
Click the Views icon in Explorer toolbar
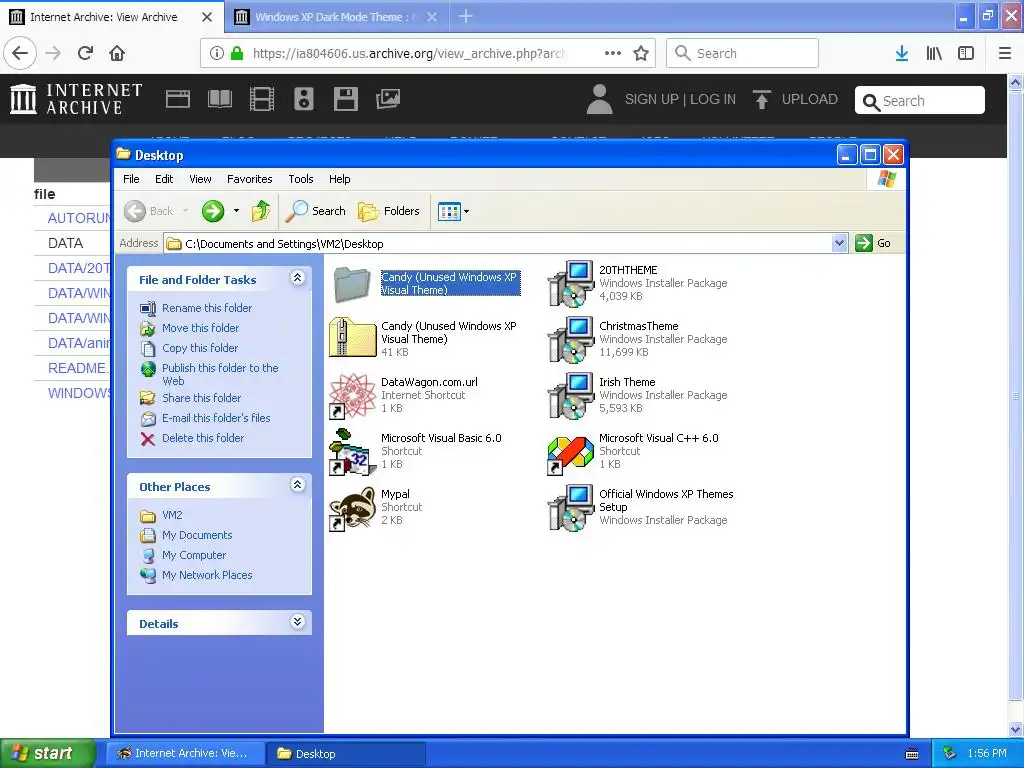(x=449, y=212)
